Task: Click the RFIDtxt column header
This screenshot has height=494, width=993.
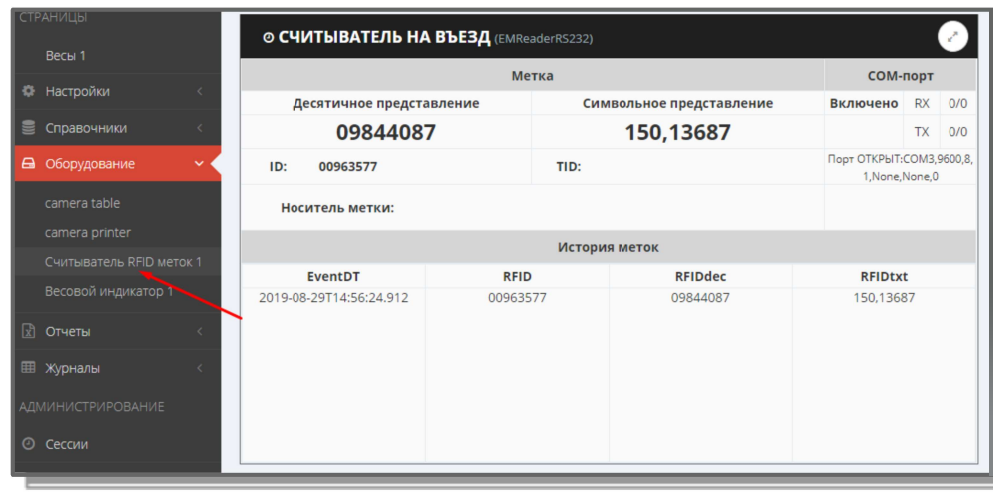Action: click(x=884, y=276)
